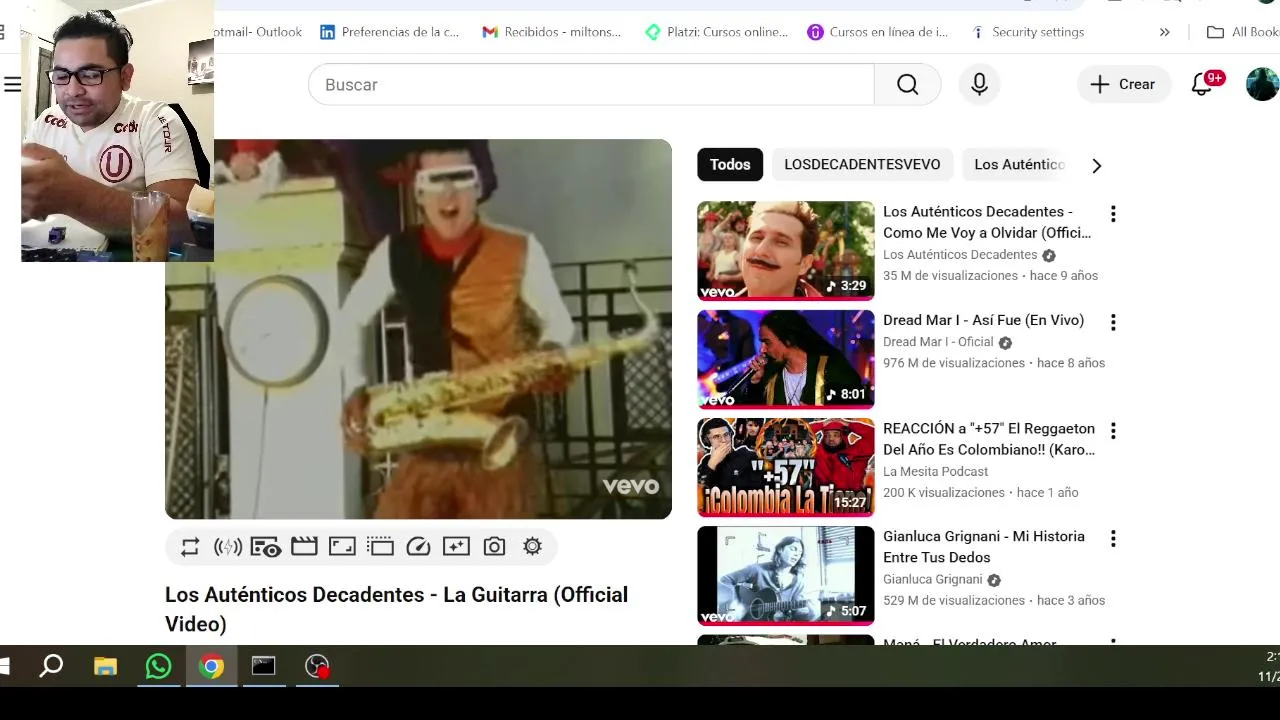
Task: Click the playback speed gauge icon
Action: click(418, 547)
